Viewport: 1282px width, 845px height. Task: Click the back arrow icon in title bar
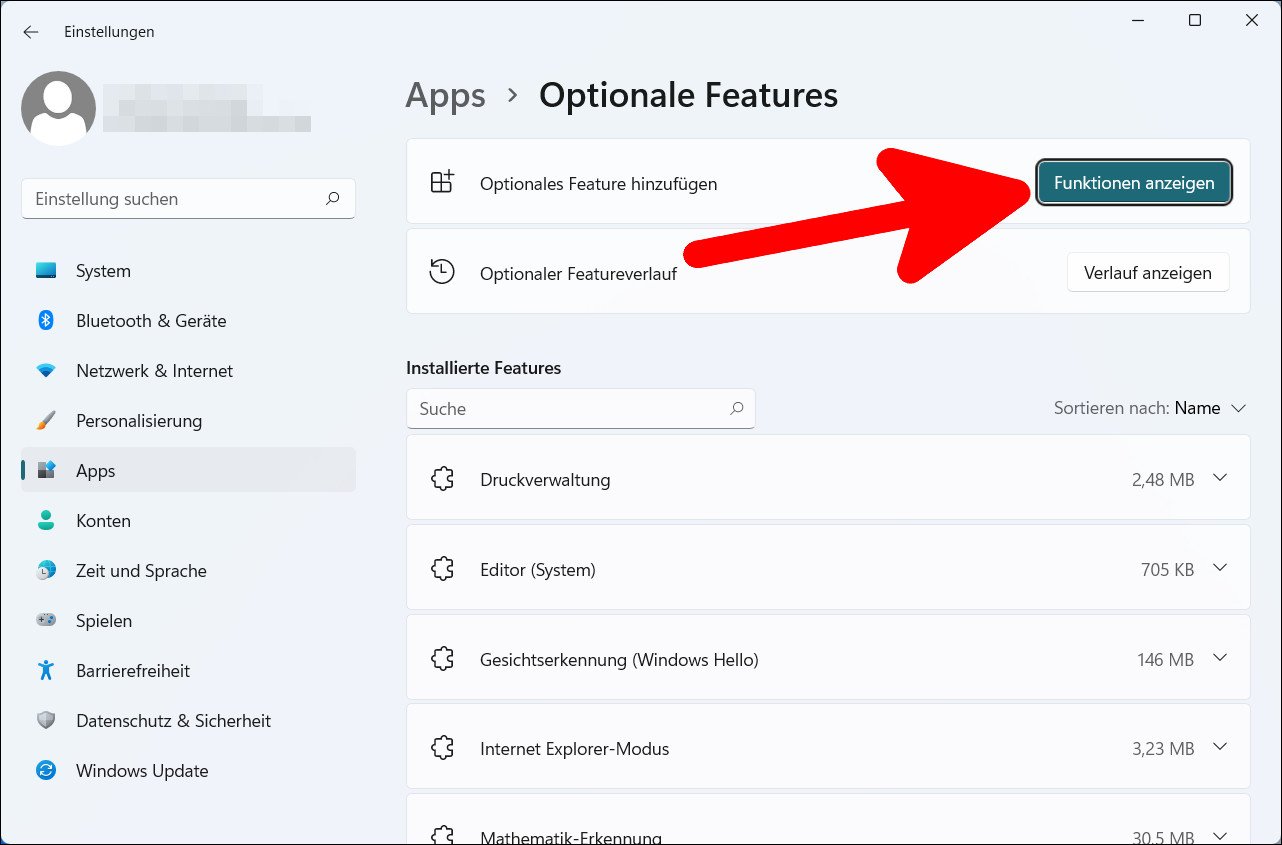tap(31, 32)
